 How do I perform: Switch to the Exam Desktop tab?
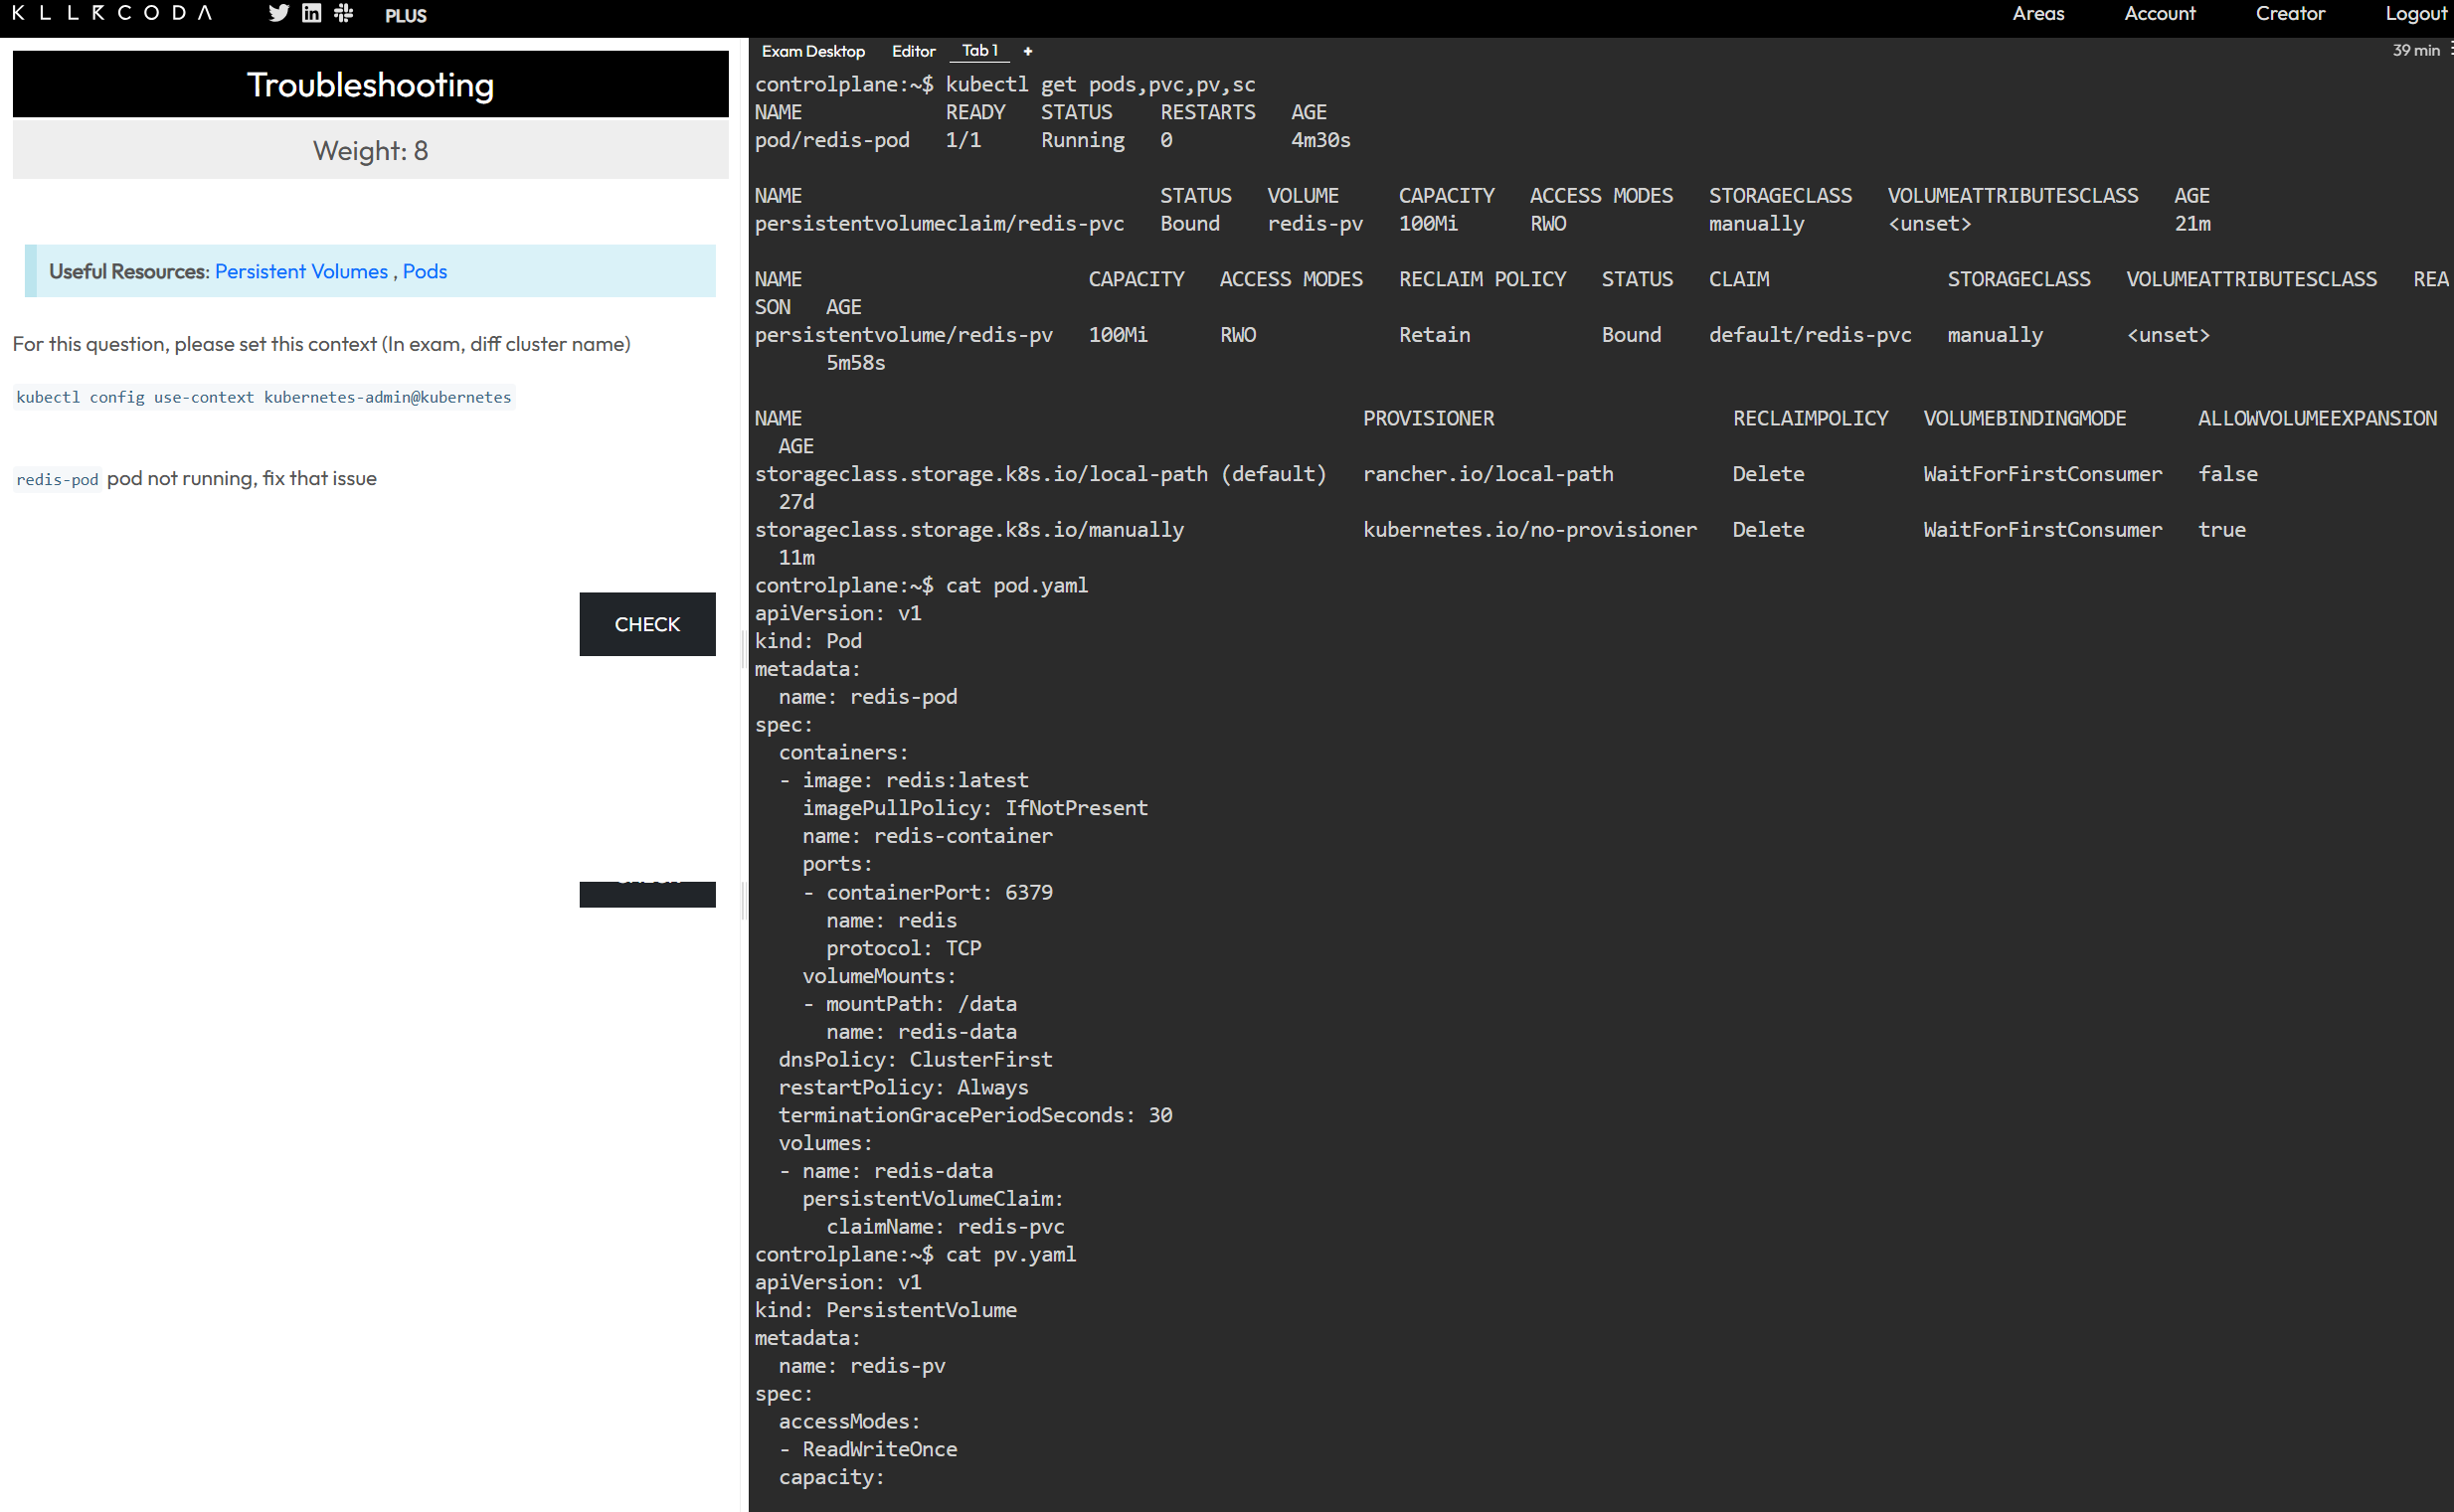812,51
